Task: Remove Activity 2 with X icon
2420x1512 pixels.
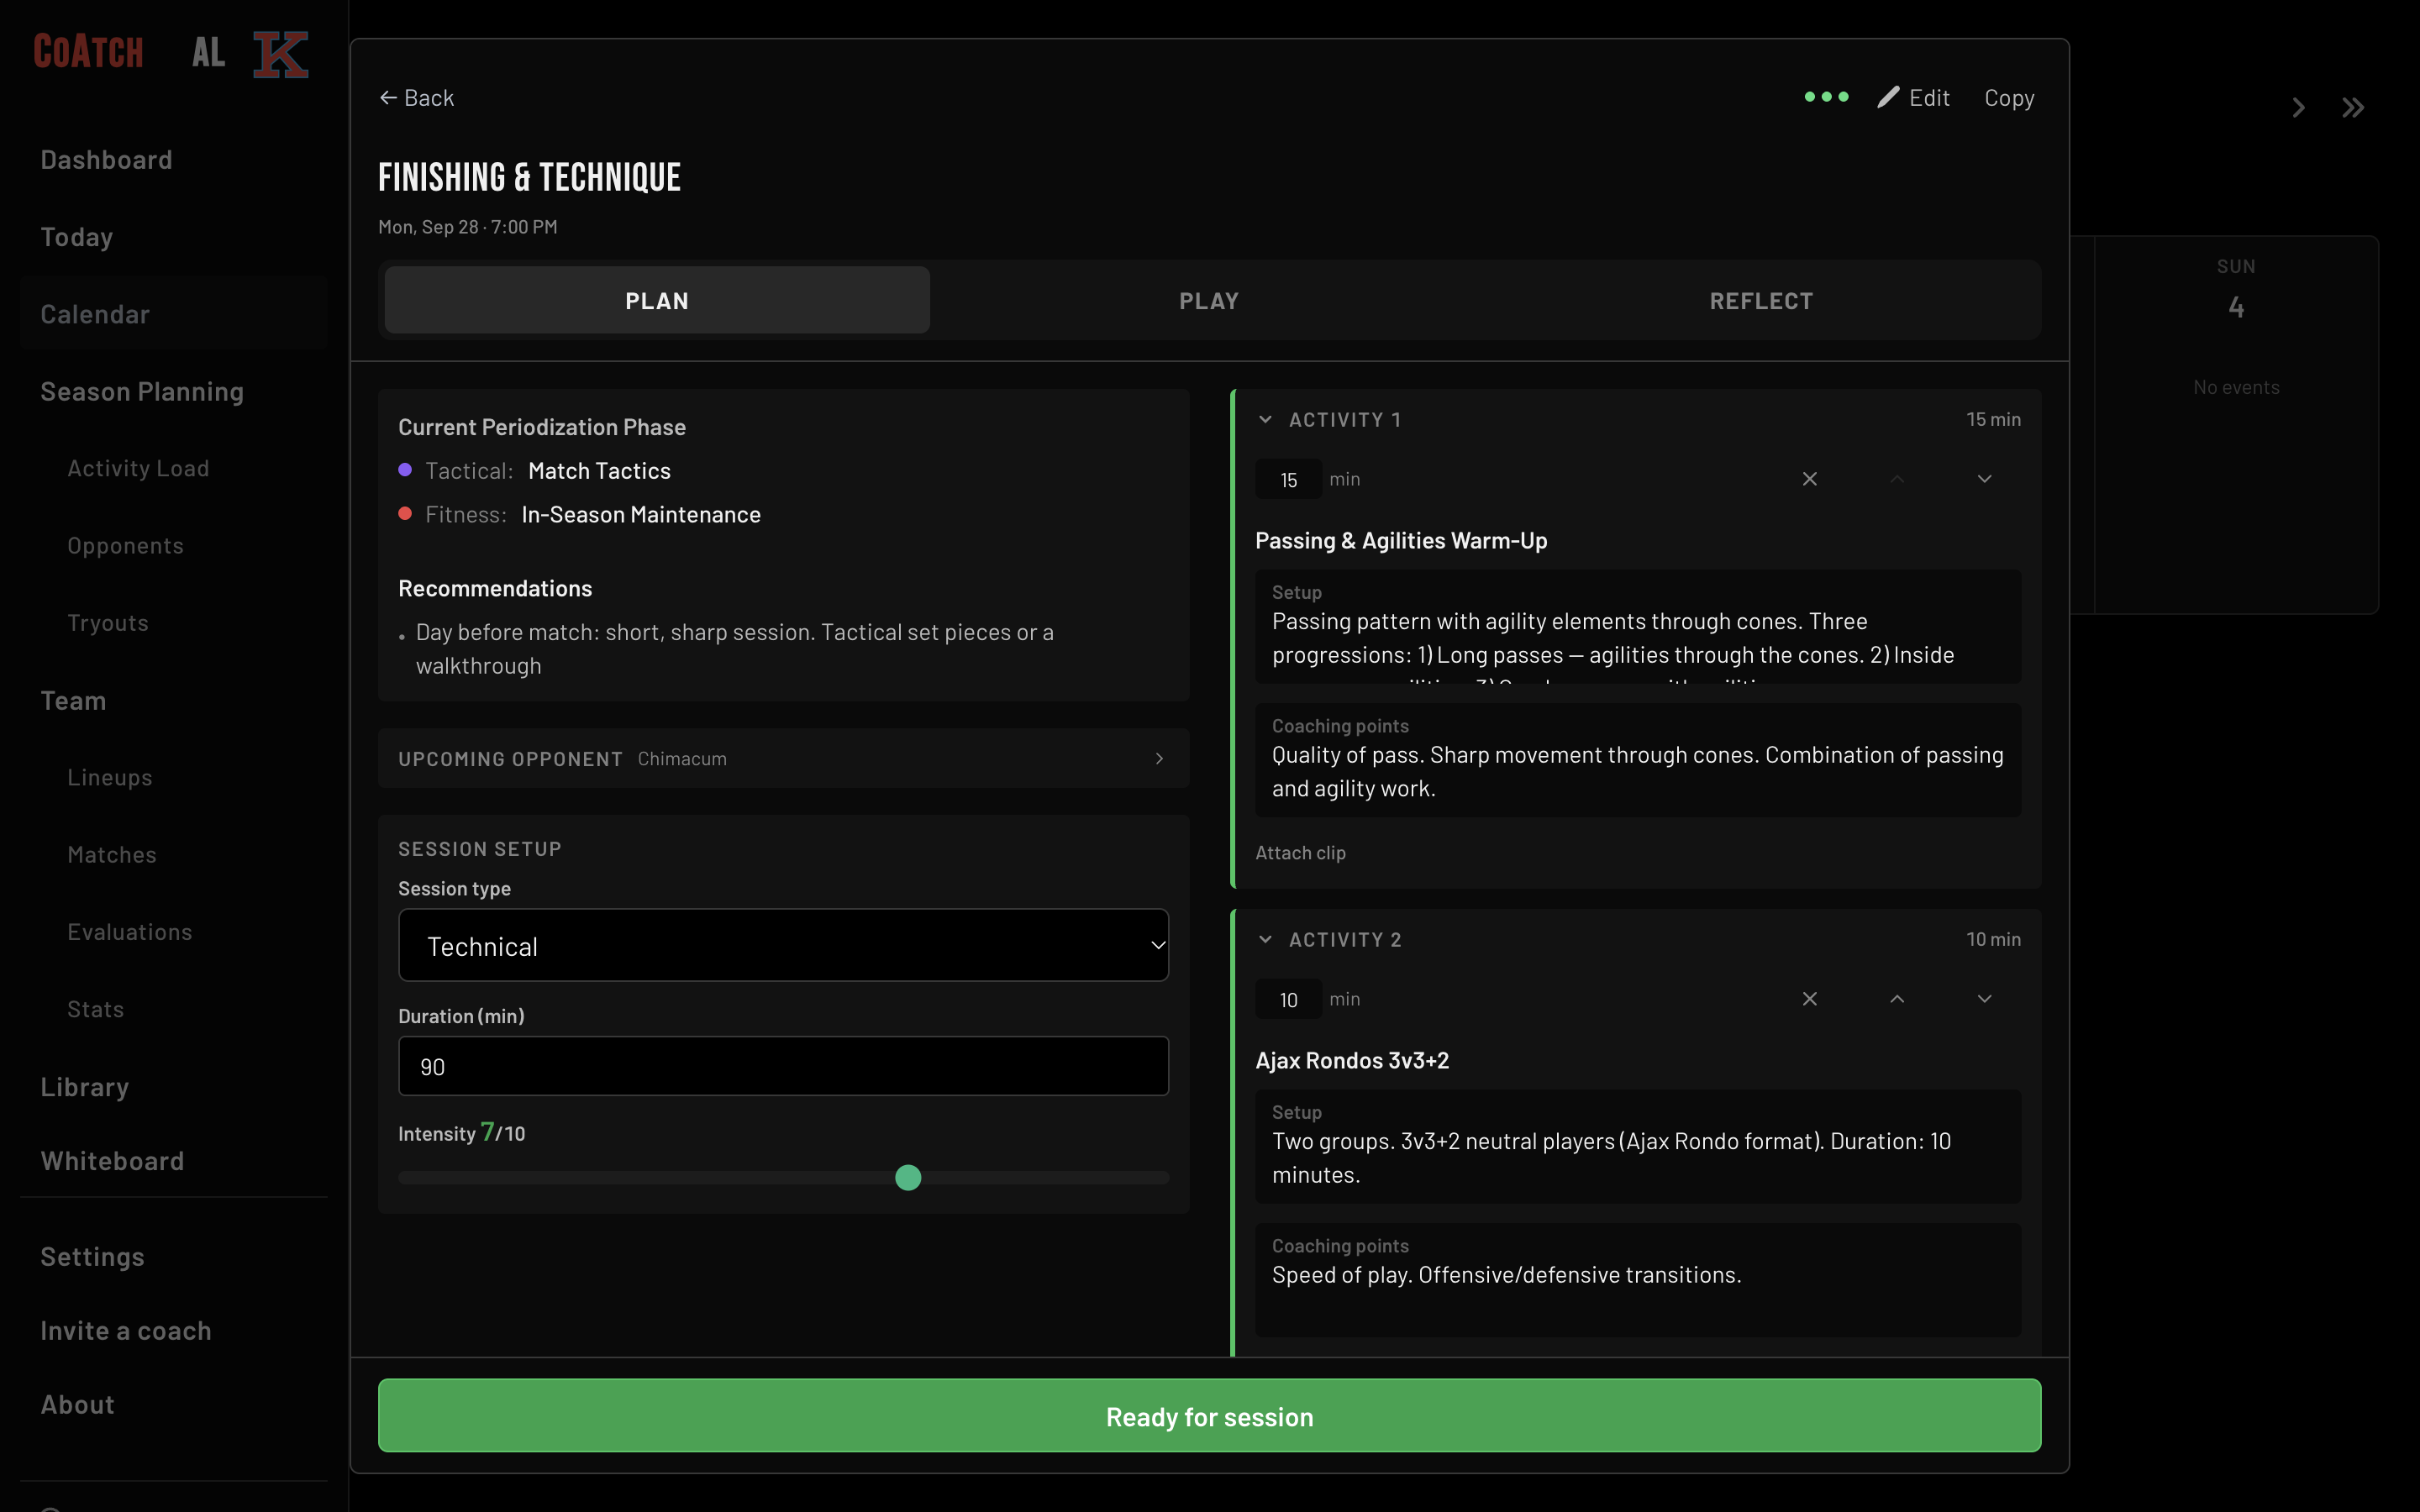Action: [1810, 999]
